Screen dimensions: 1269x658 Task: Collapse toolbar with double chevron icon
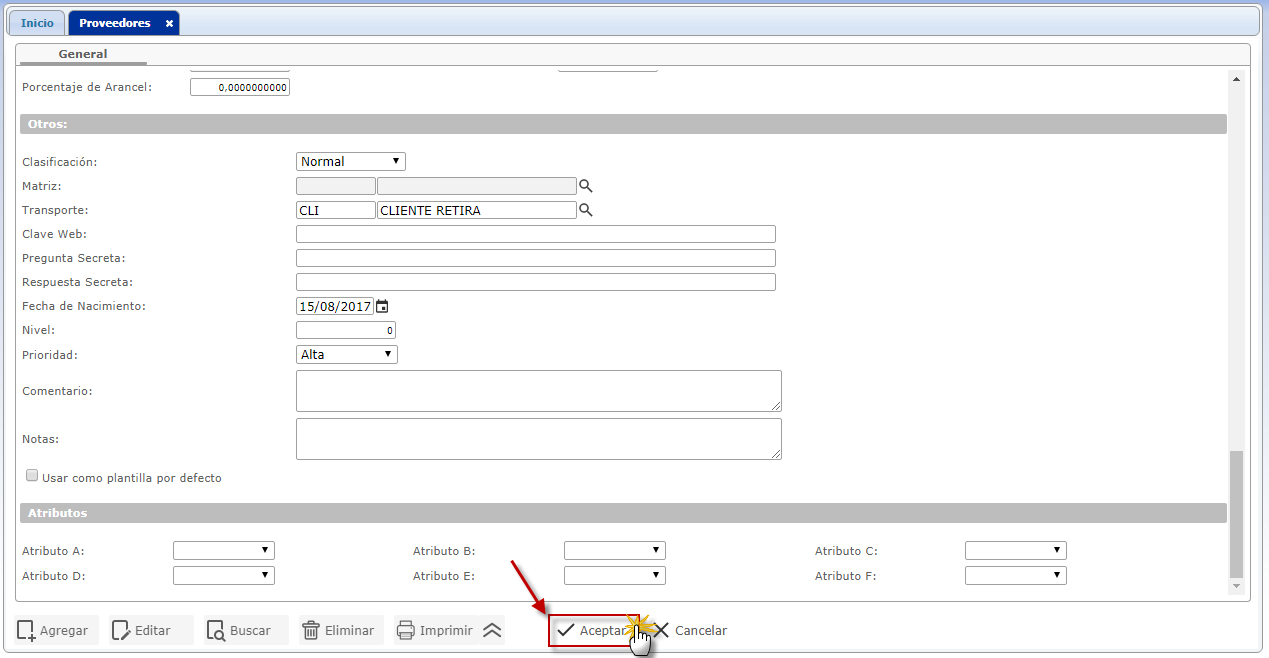pyautogui.click(x=492, y=630)
